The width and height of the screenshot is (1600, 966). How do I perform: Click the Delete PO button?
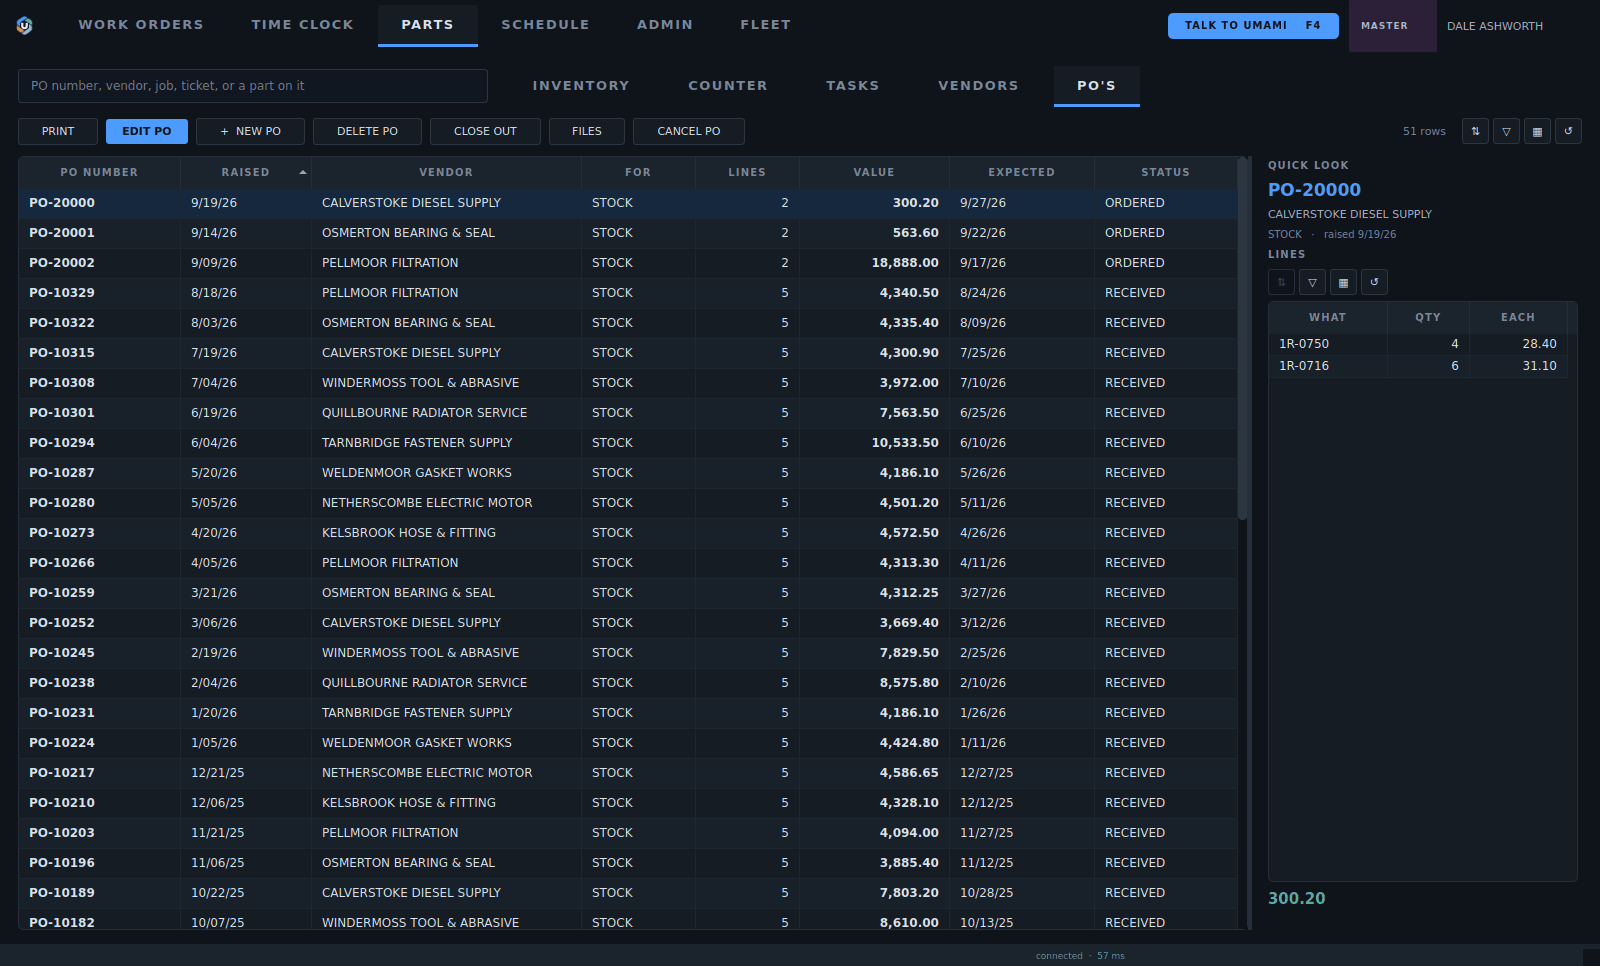[x=367, y=131]
